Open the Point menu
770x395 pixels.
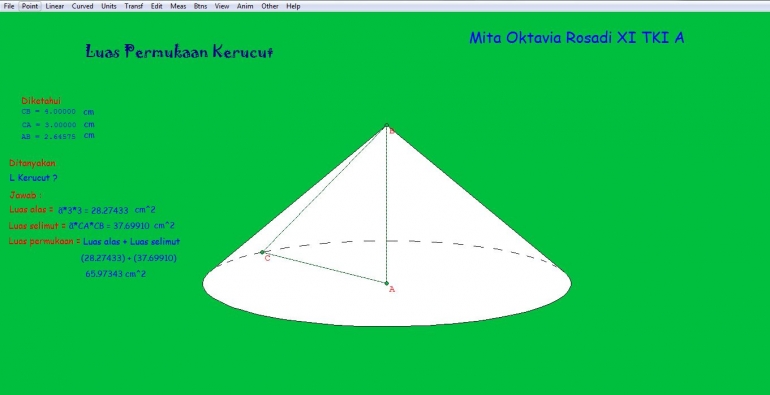pyautogui.click(x=30, y=6)
